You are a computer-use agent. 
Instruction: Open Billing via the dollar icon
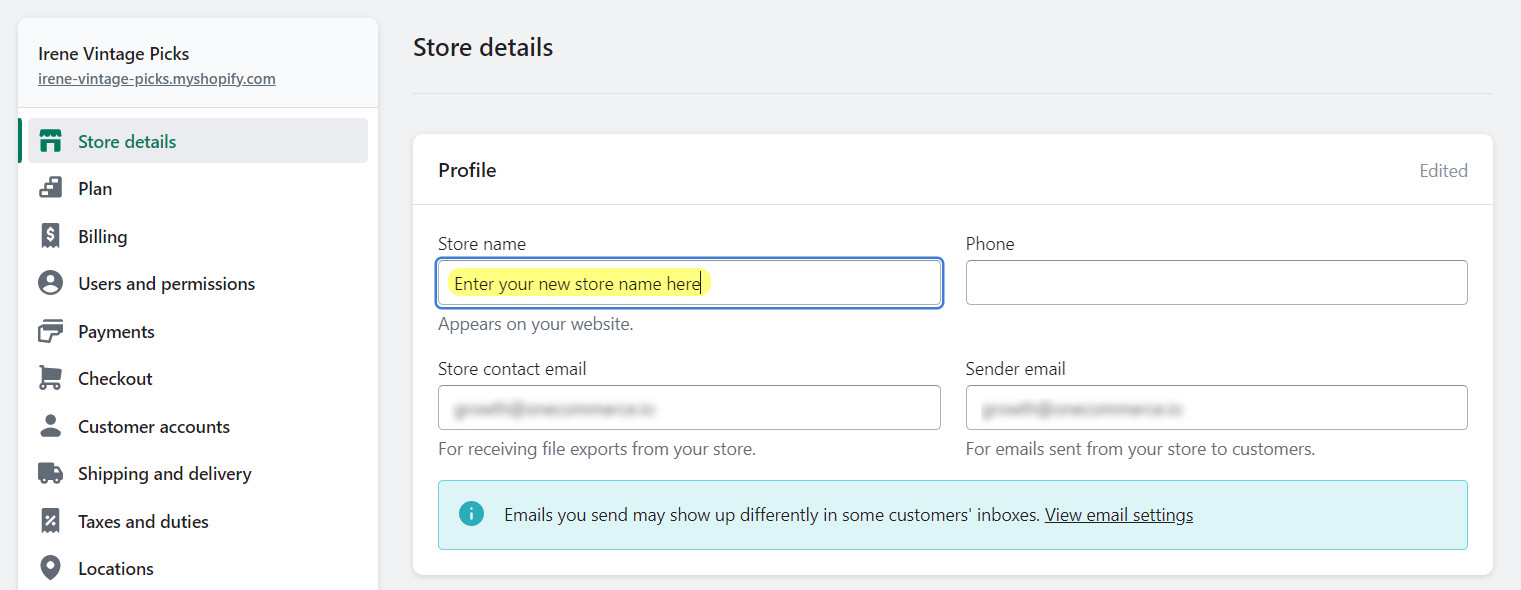[49, 235]
